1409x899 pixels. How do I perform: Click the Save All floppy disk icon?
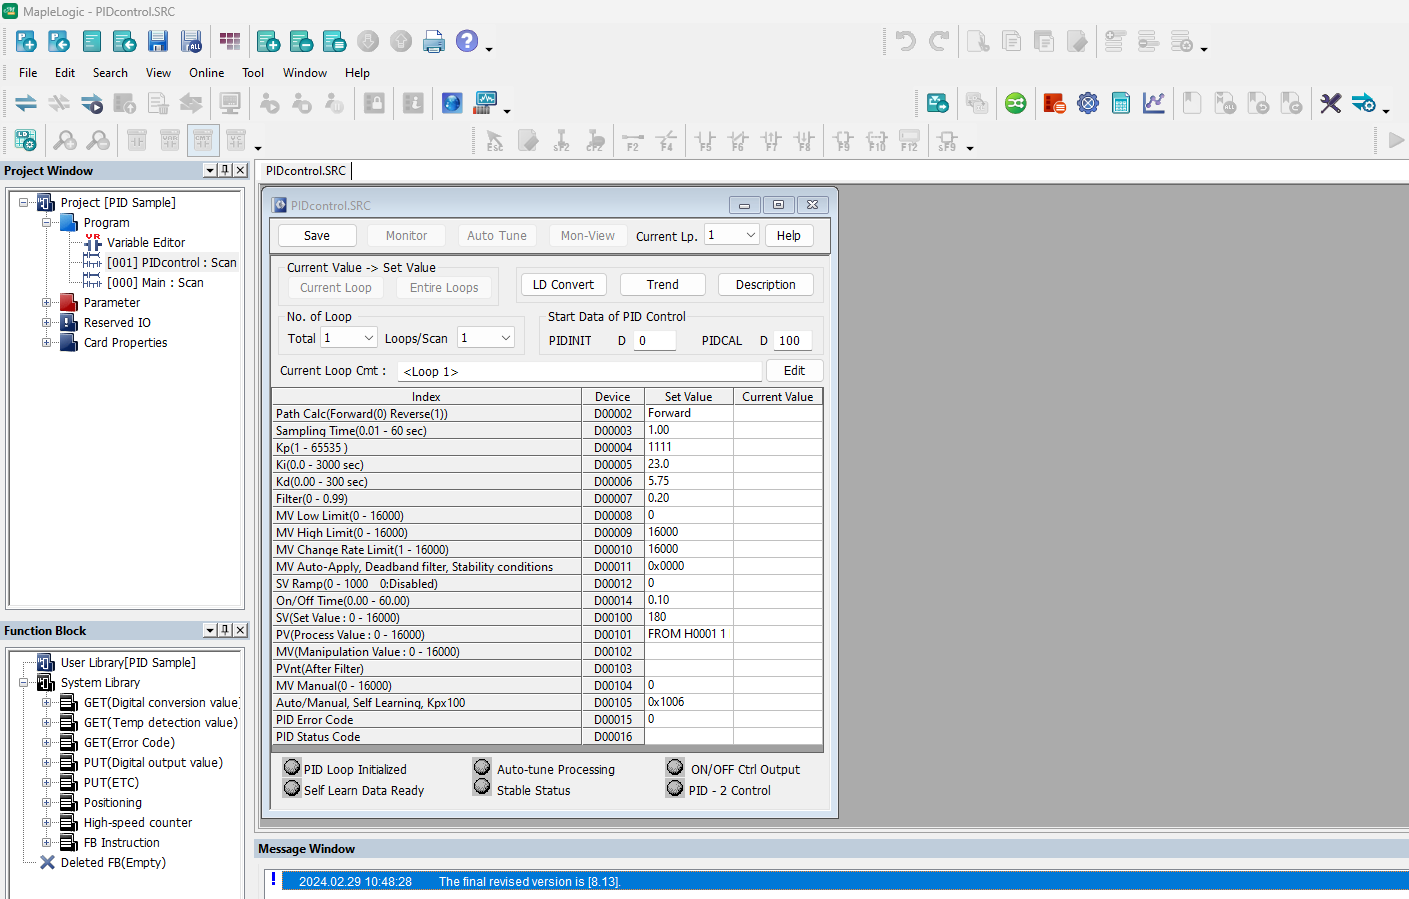[x=191, y=41]
